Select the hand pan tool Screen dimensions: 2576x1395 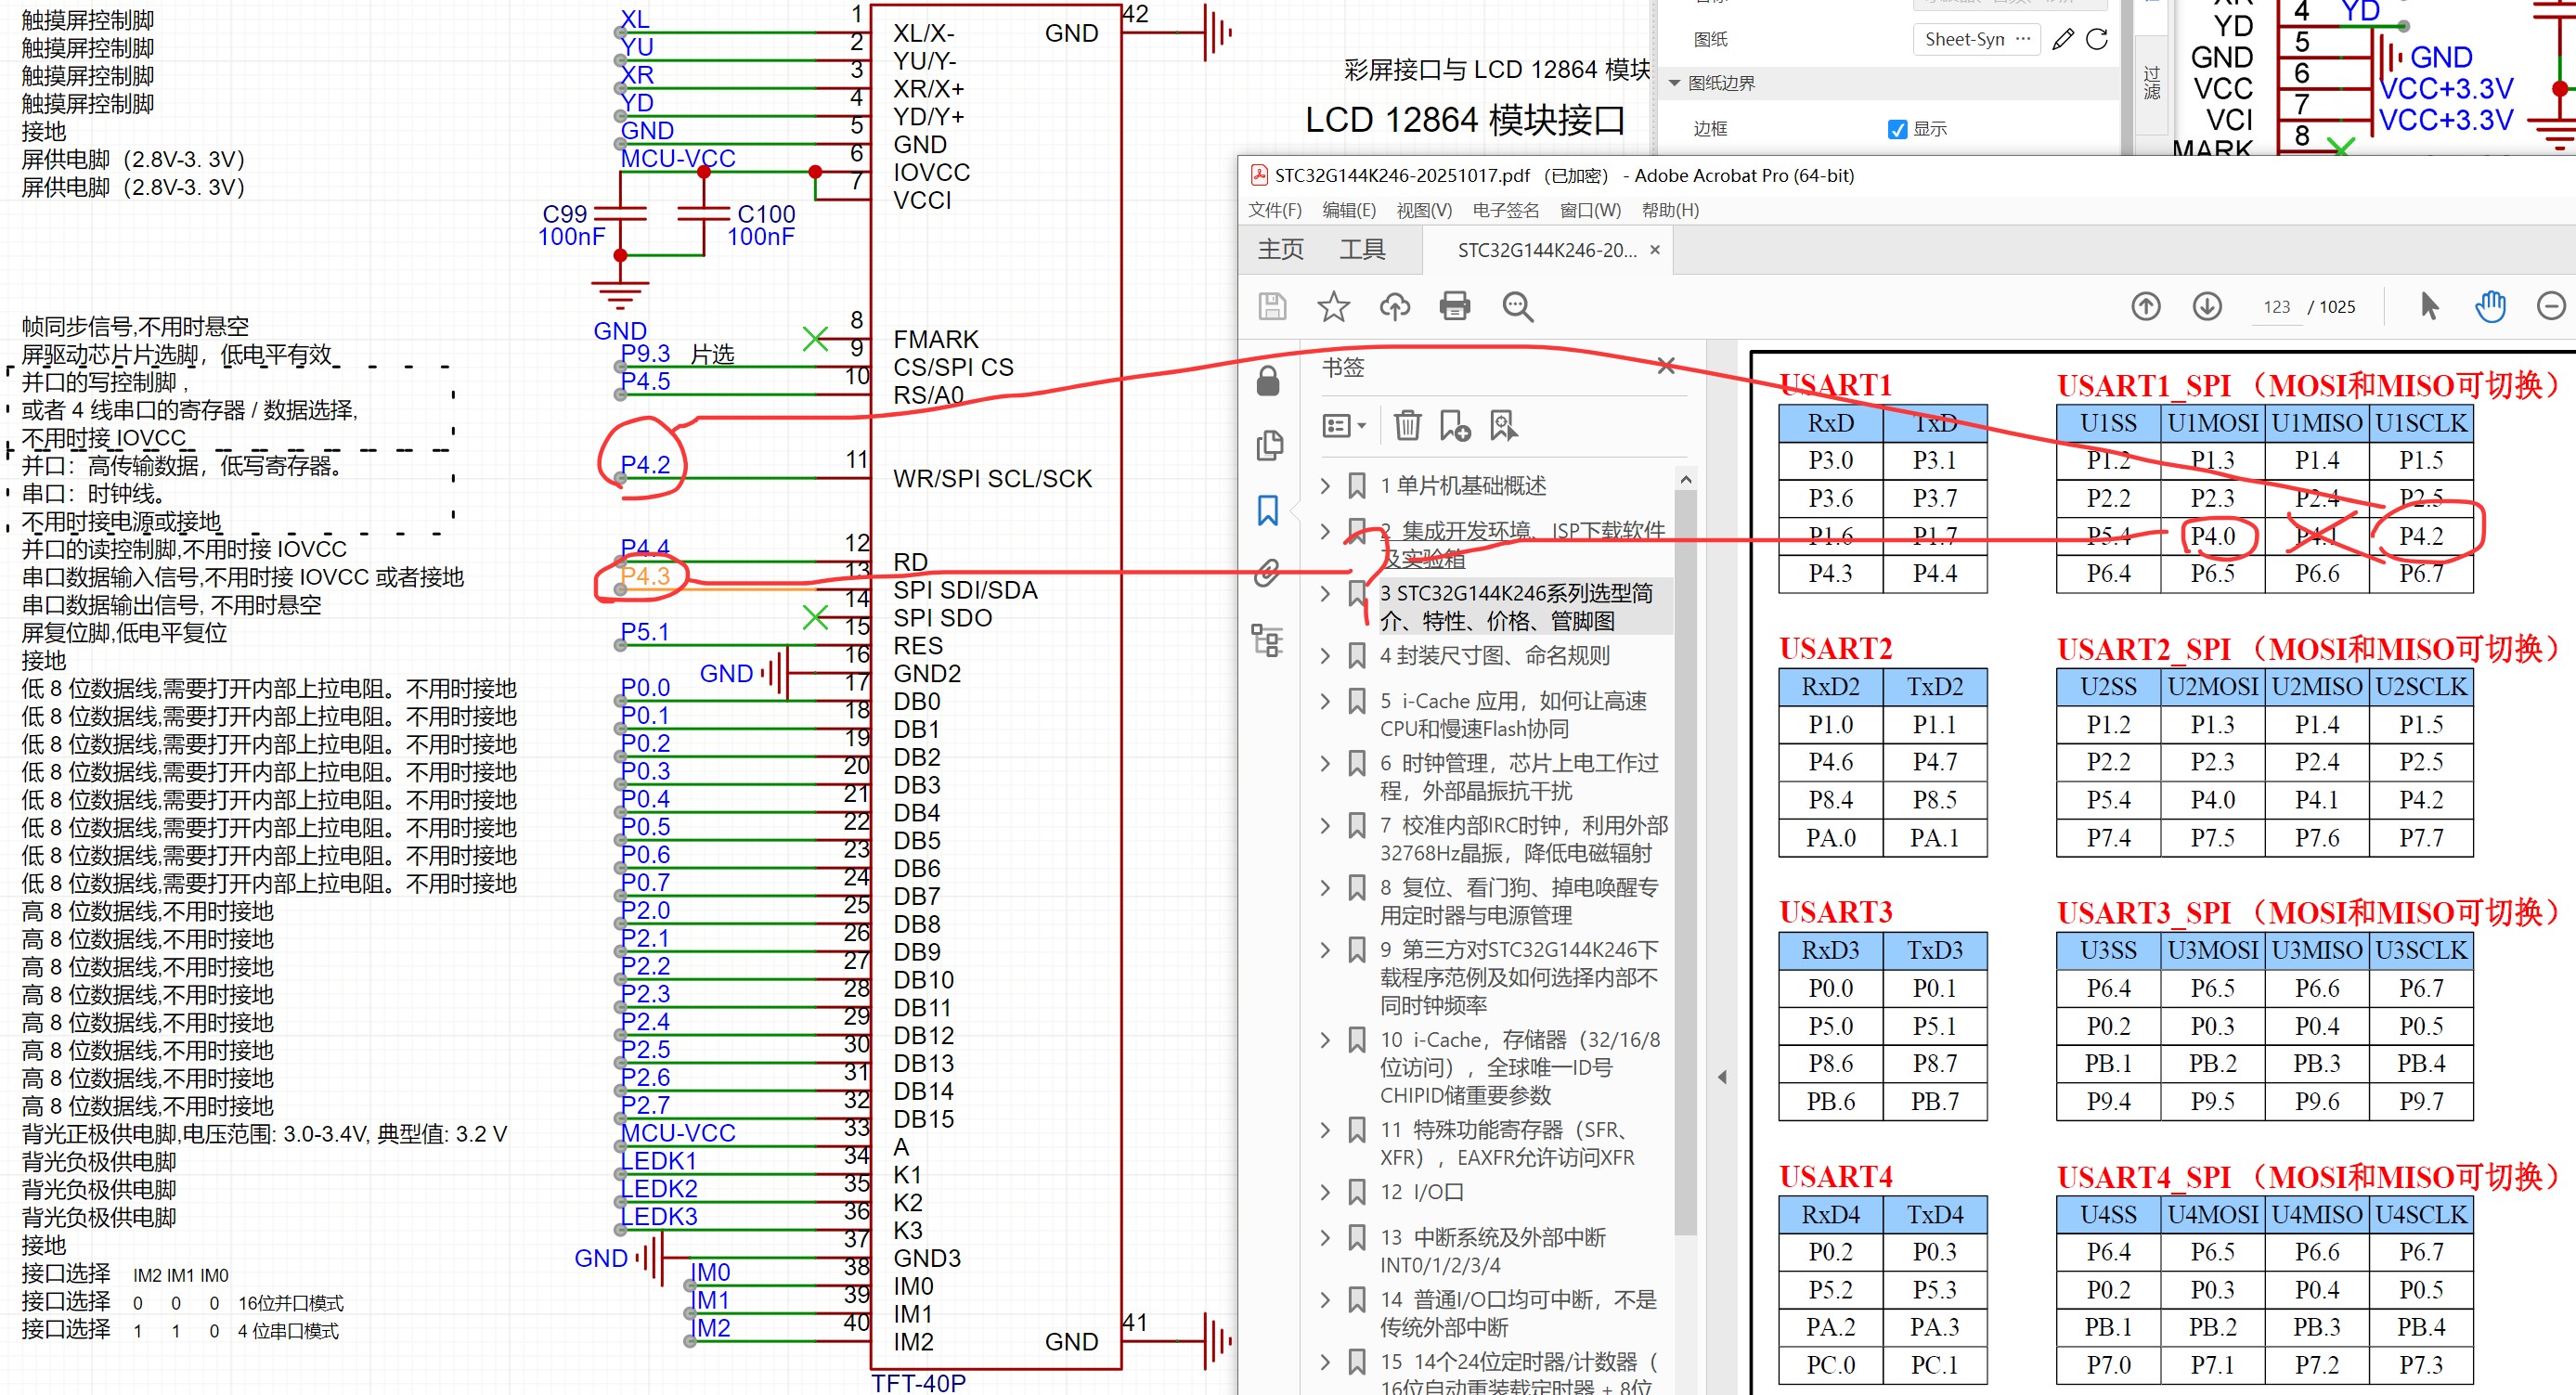(x=2490, y=306)
